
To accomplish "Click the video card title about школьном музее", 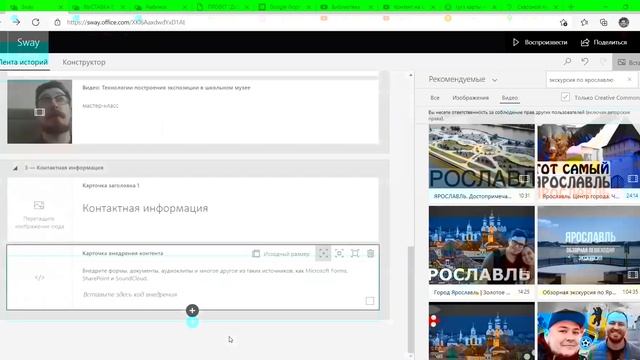I will [167, 88].
